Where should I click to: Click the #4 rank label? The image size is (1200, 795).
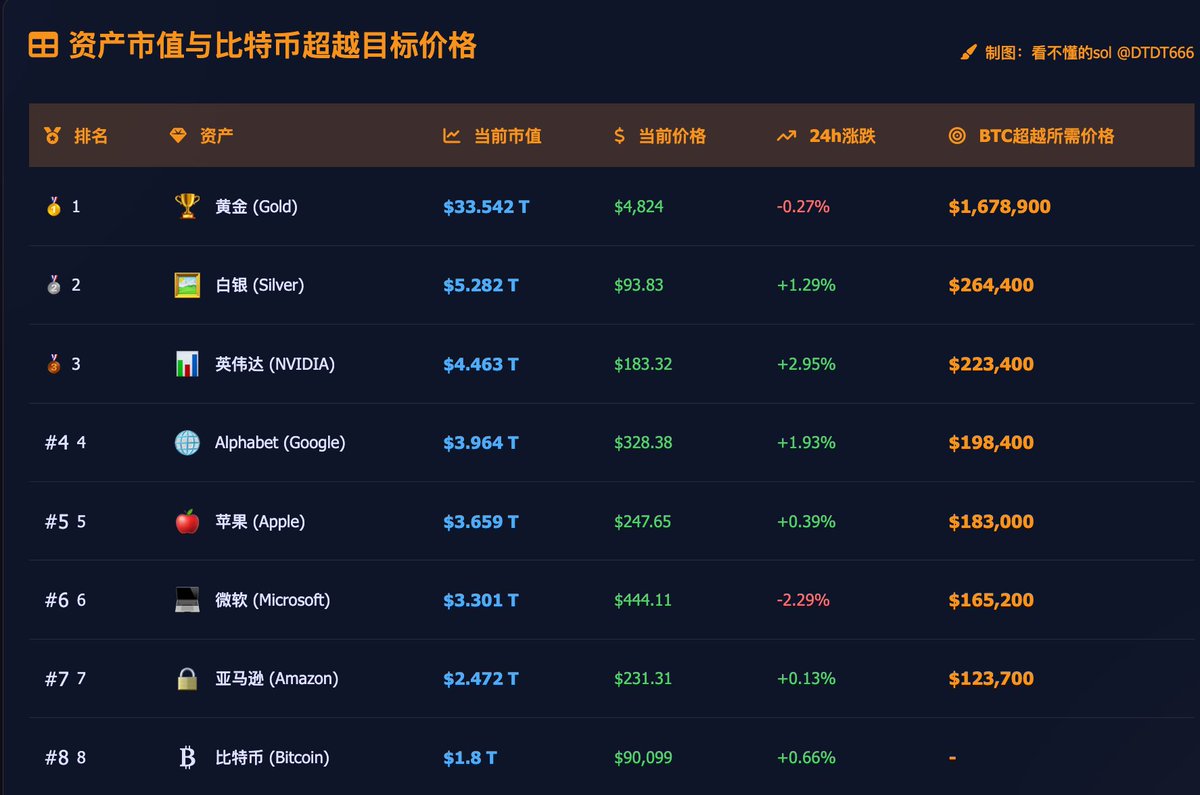click(57, 443)
